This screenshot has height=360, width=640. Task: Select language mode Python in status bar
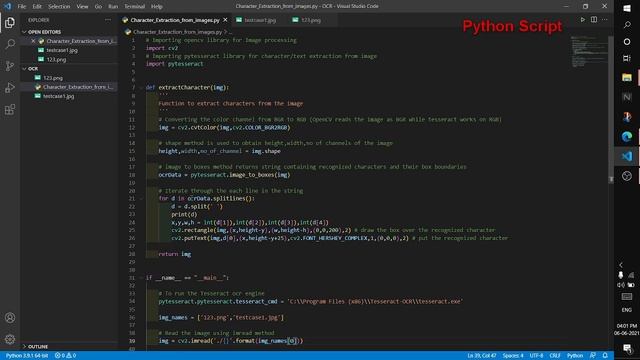coord(575,356)
